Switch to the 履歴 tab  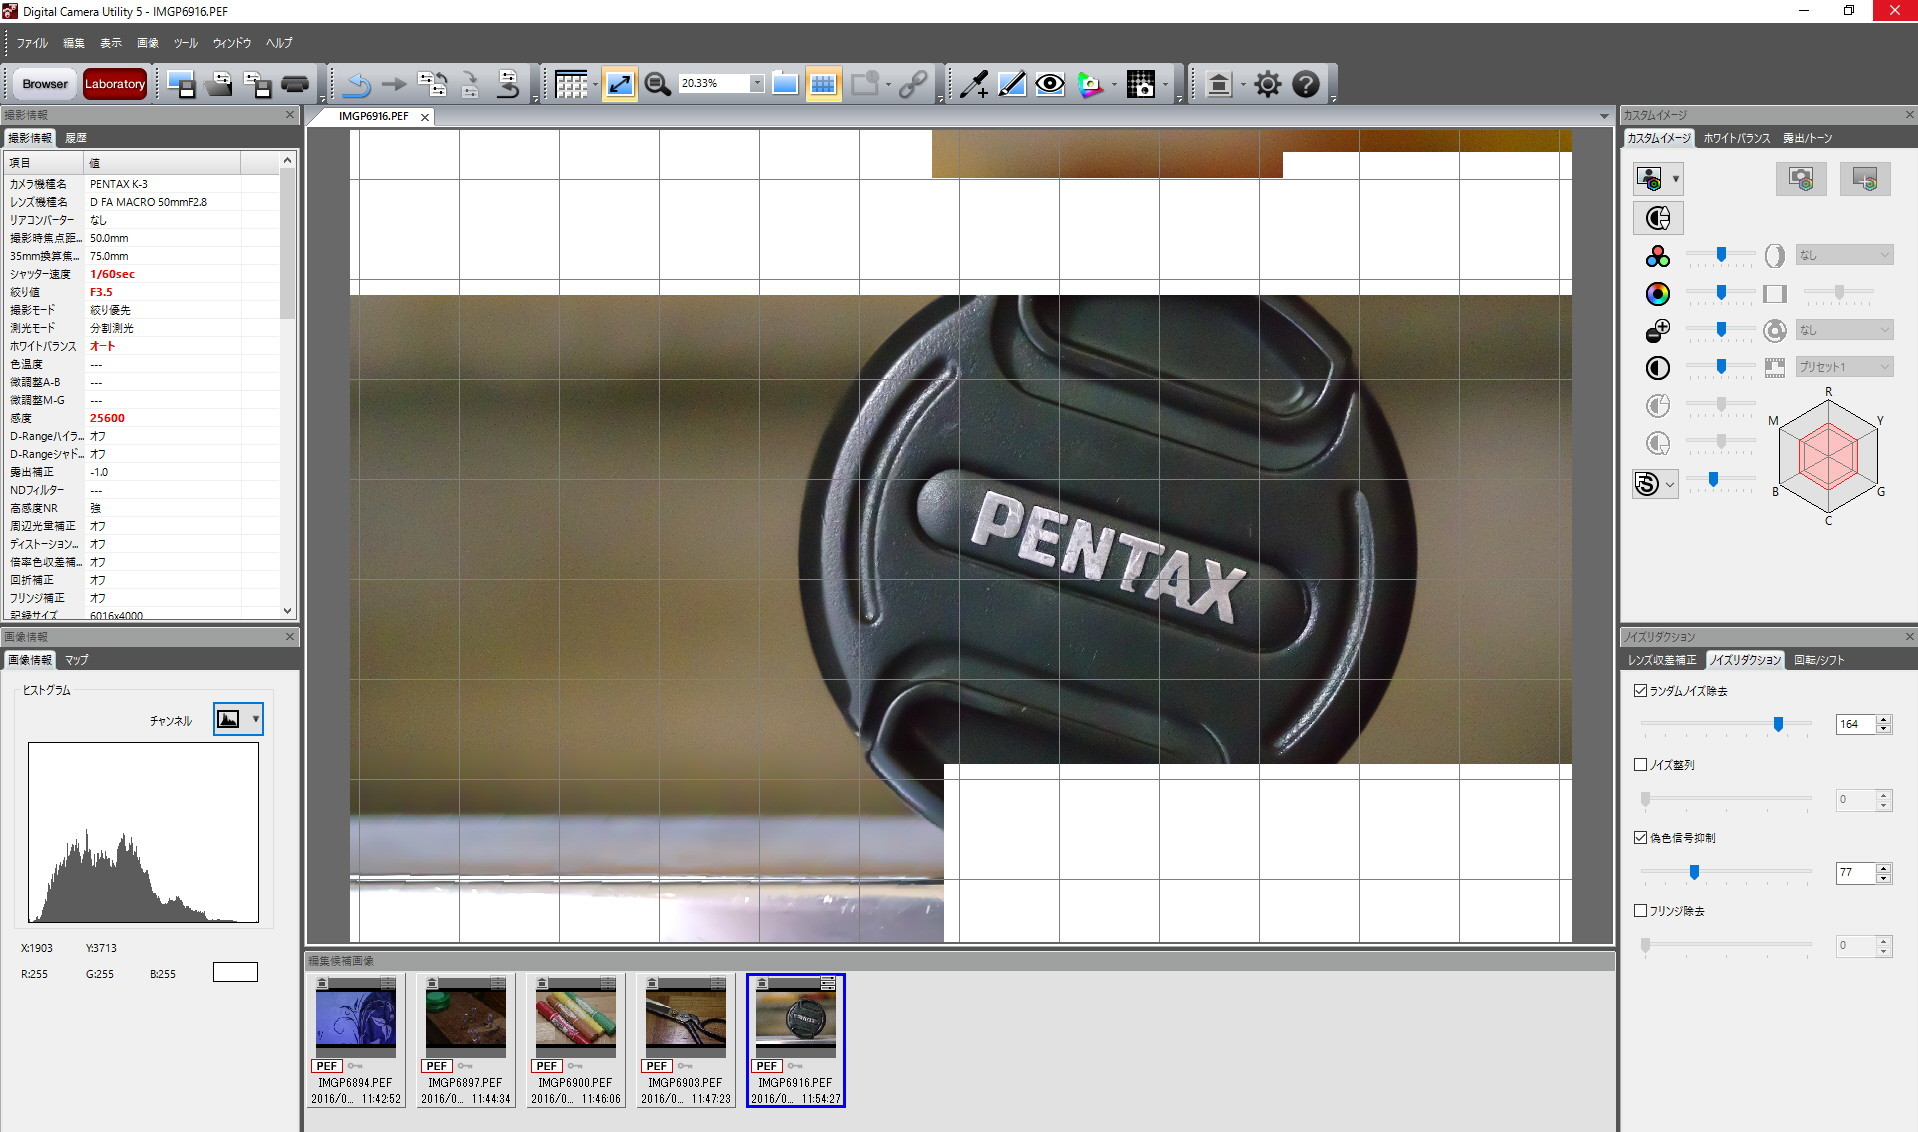coord(76,138)
